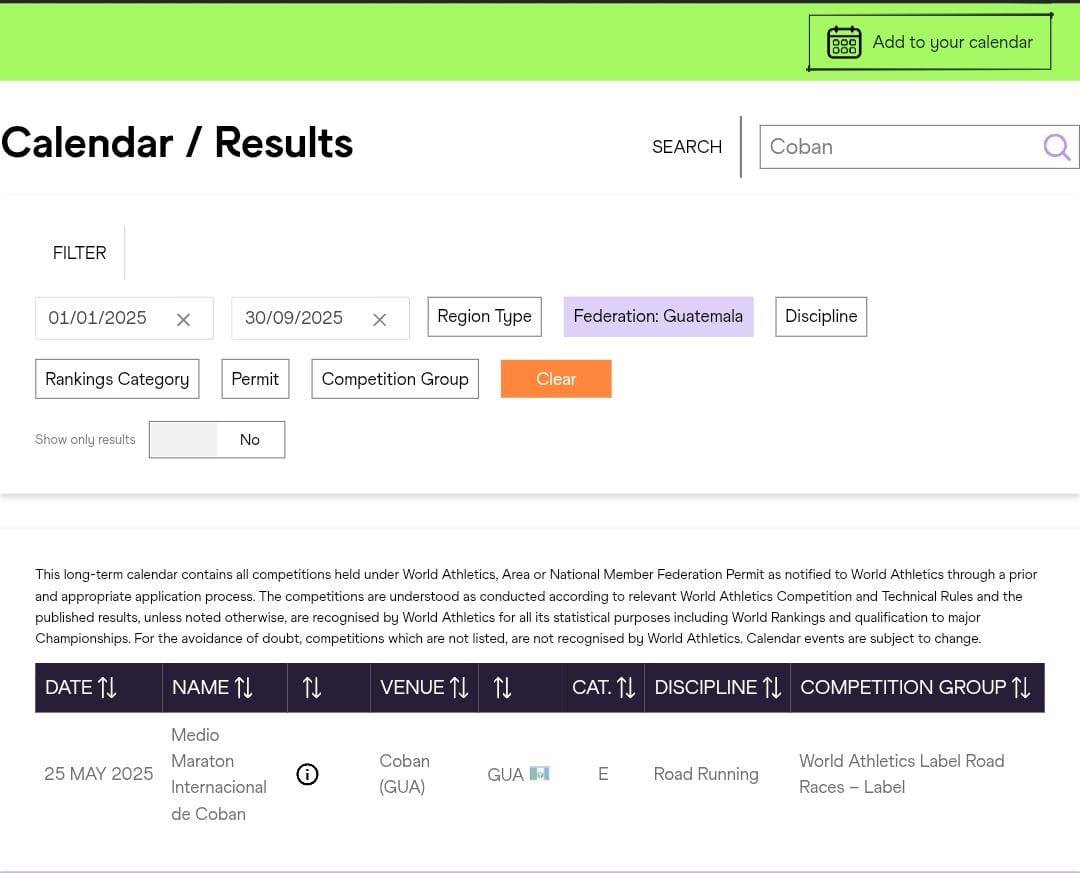
Task: Clear the 01/01/2025 start date with X
Action: pos(183,319)
